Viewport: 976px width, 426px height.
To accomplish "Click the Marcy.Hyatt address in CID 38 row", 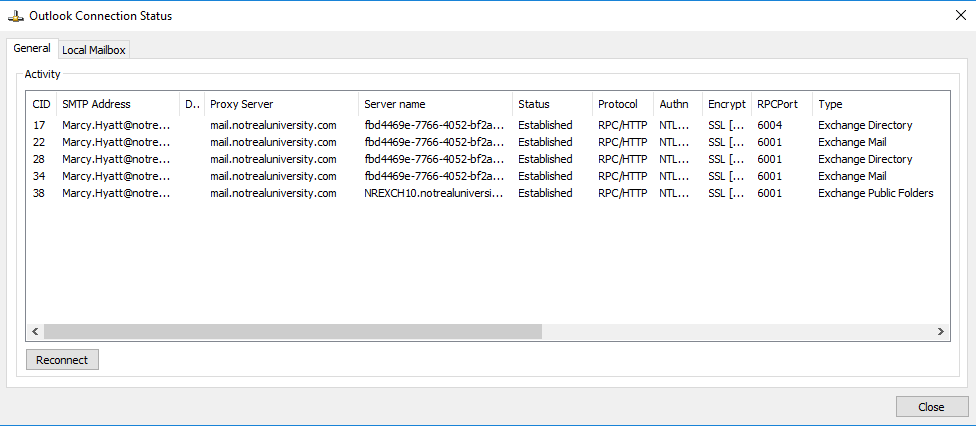I will 116,193.
